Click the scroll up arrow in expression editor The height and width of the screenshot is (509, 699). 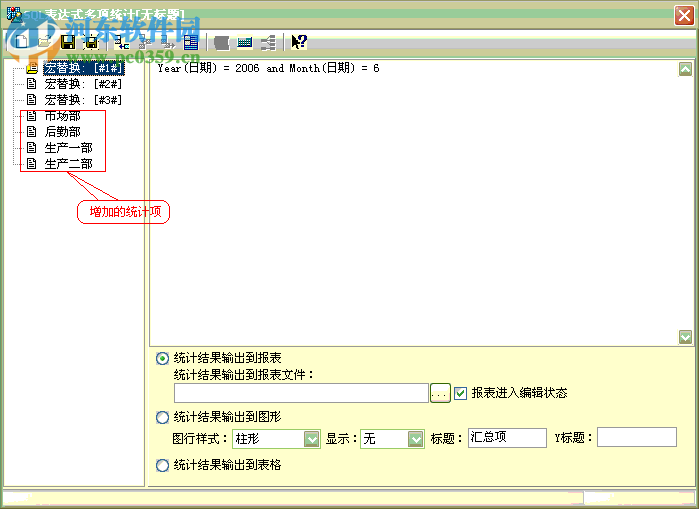click(685, 69)
